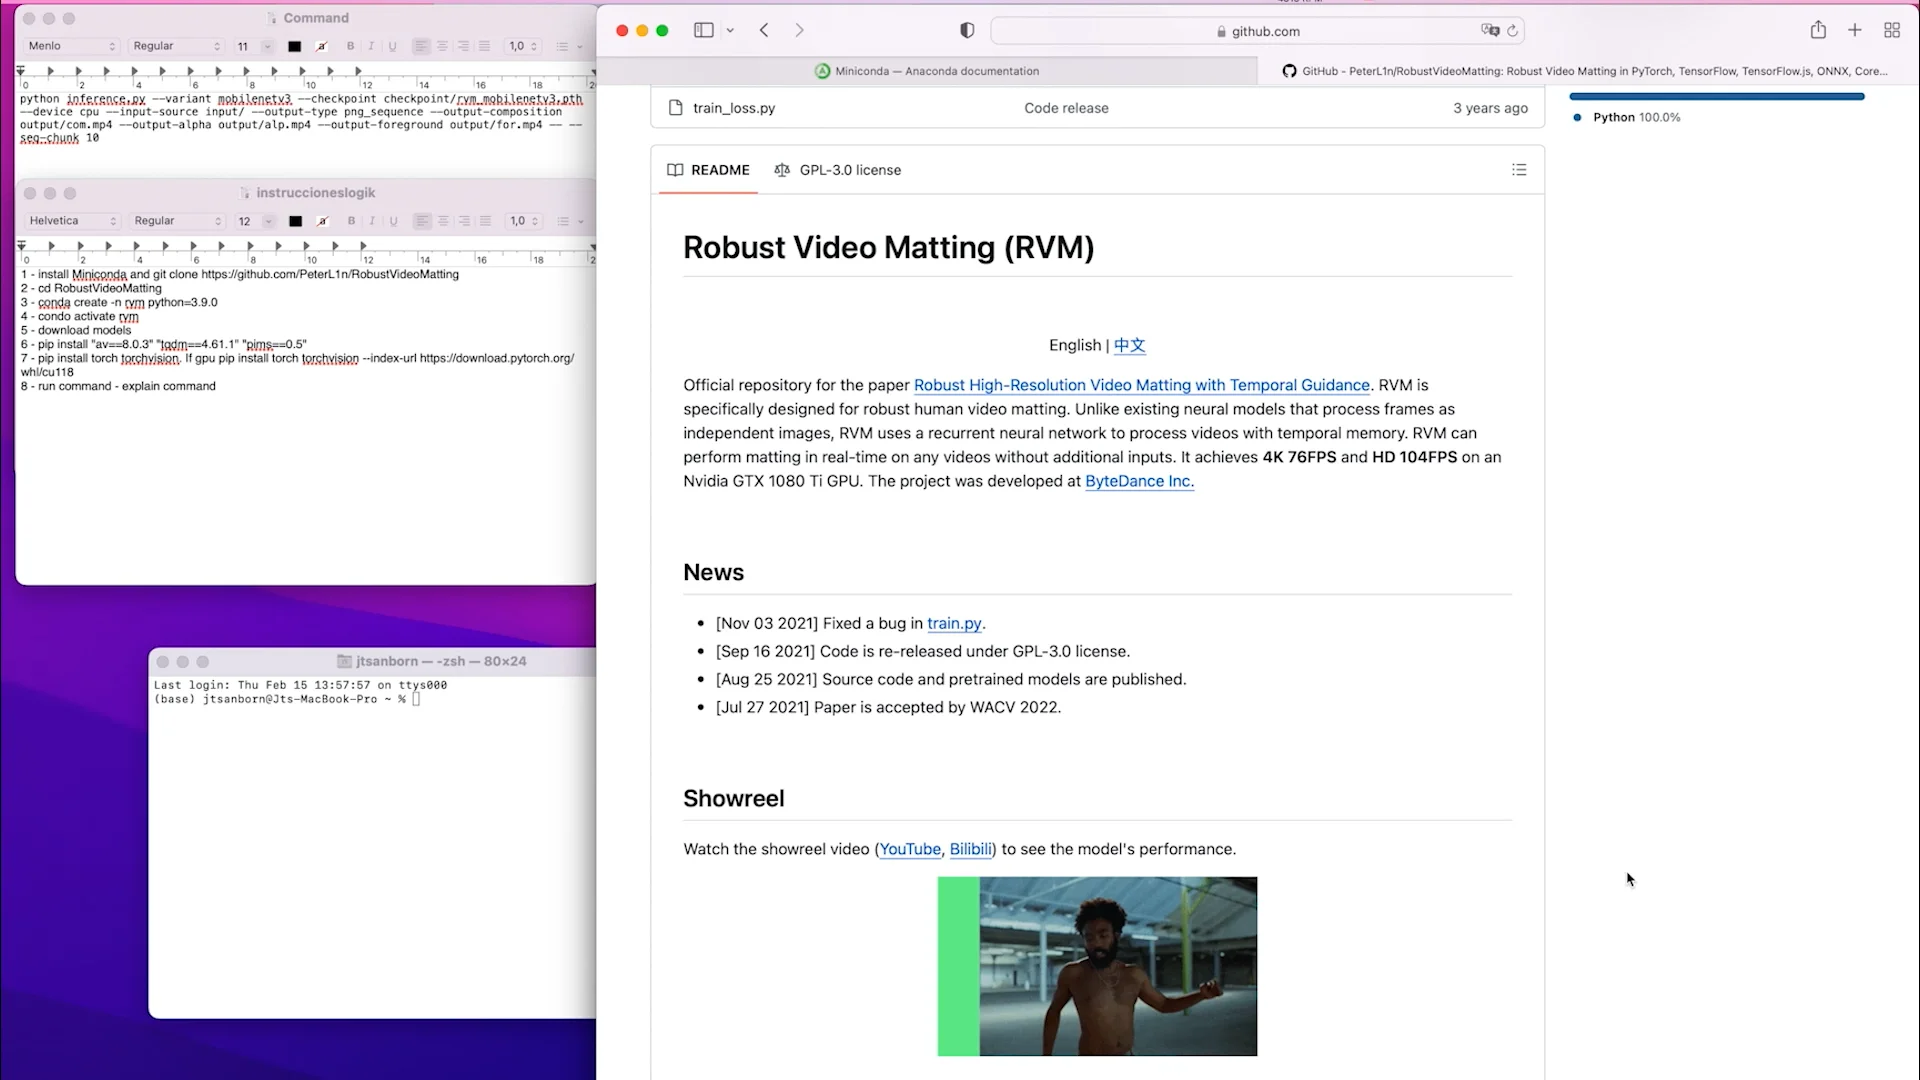This screenshot has height=1080, width=1920.
Task: Click the Command window title document icon
Action: pos(272,18)
